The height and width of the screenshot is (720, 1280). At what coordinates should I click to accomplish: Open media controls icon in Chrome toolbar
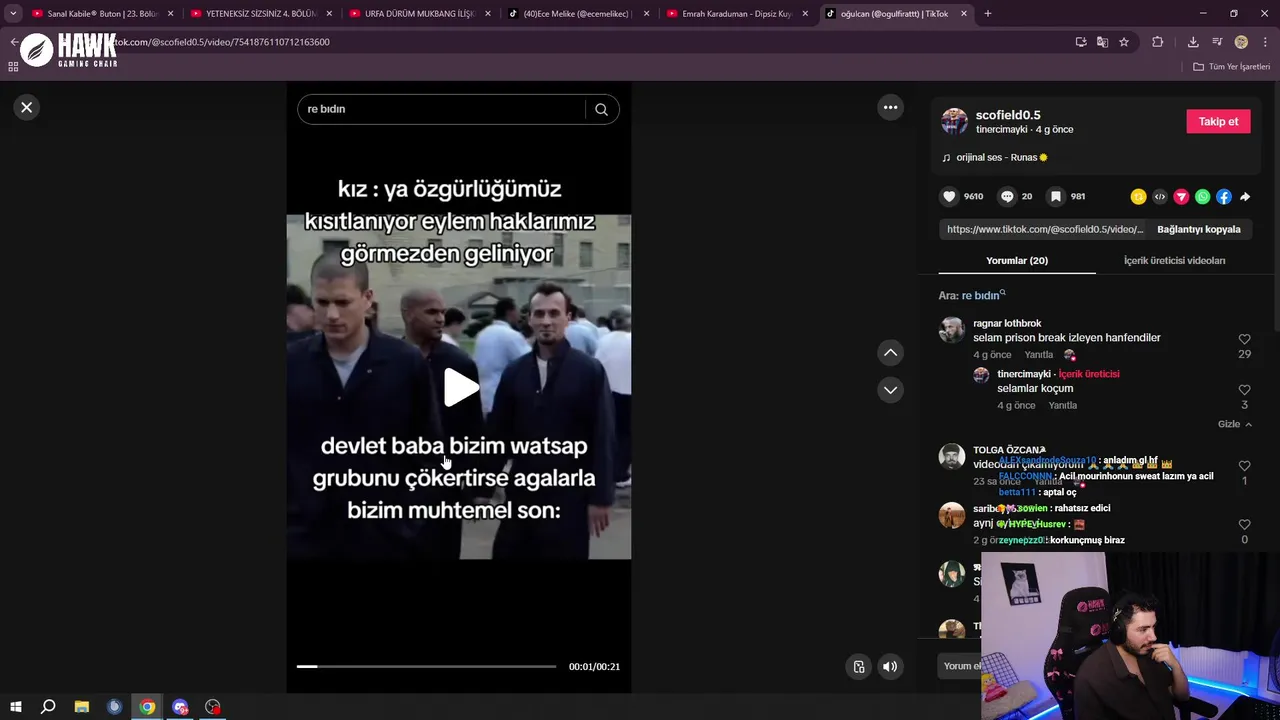[x=1217, y=42]
